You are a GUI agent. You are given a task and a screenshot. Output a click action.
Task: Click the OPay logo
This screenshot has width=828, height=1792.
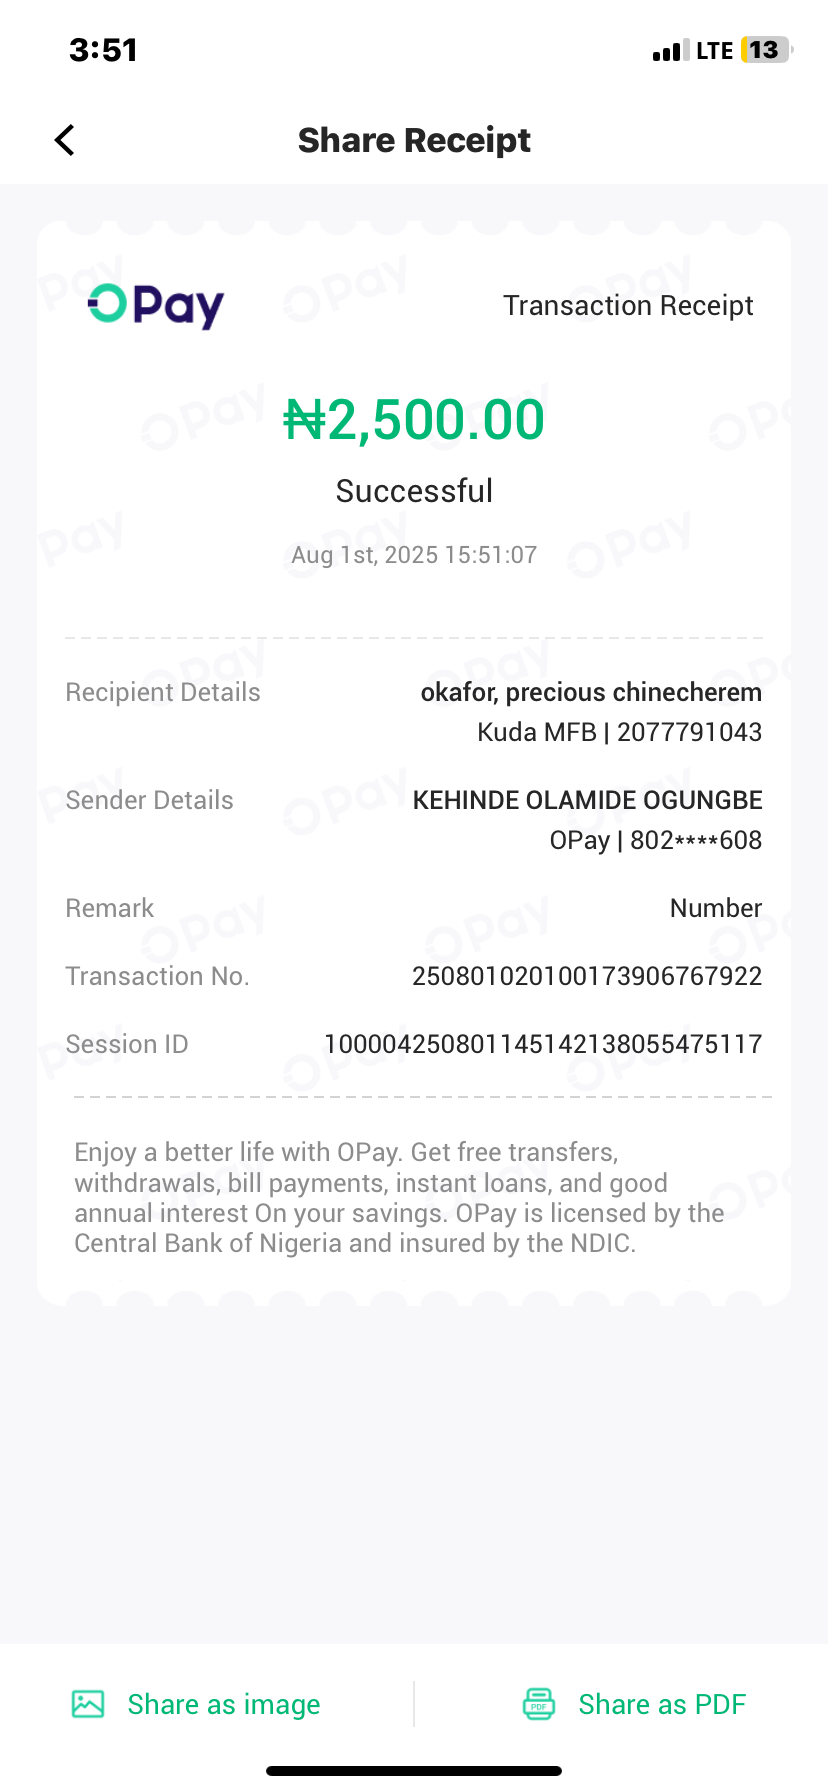(x=156, y=305)
